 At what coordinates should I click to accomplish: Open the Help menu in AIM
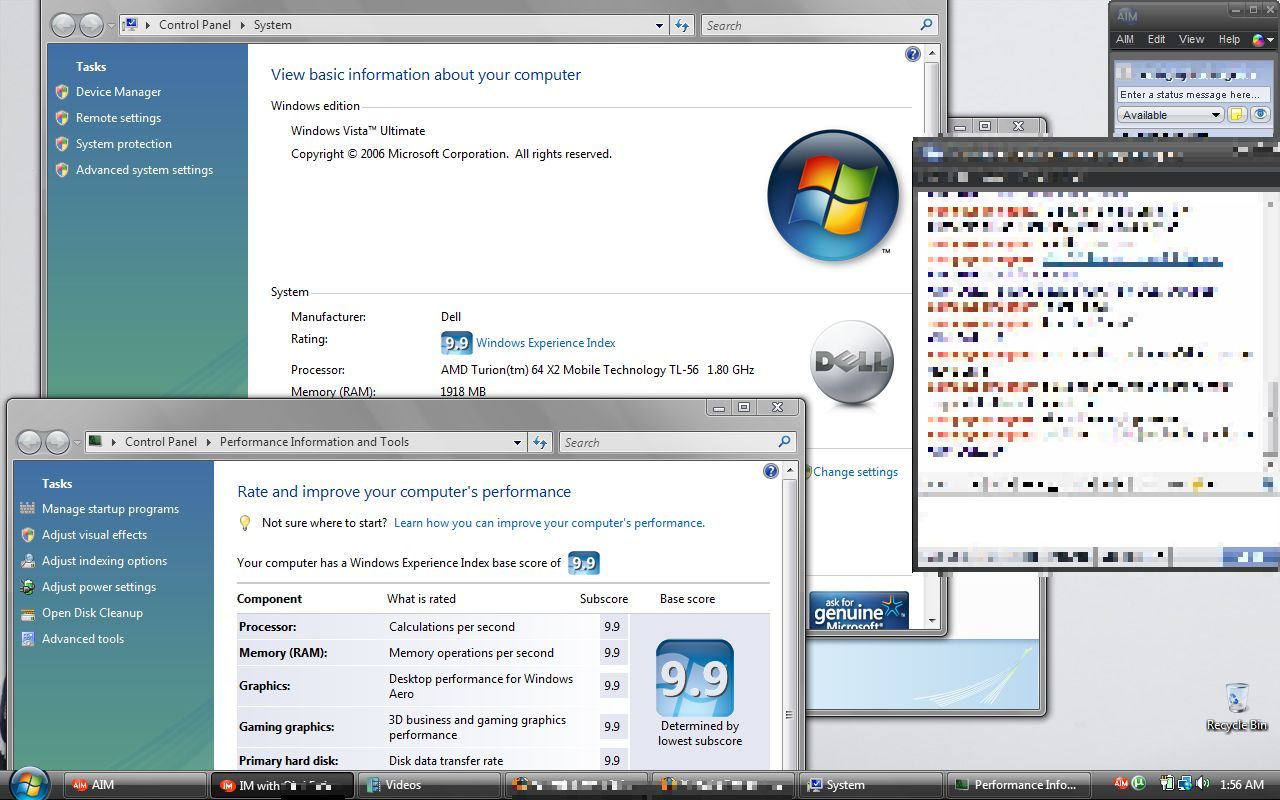pos(1229,40)
